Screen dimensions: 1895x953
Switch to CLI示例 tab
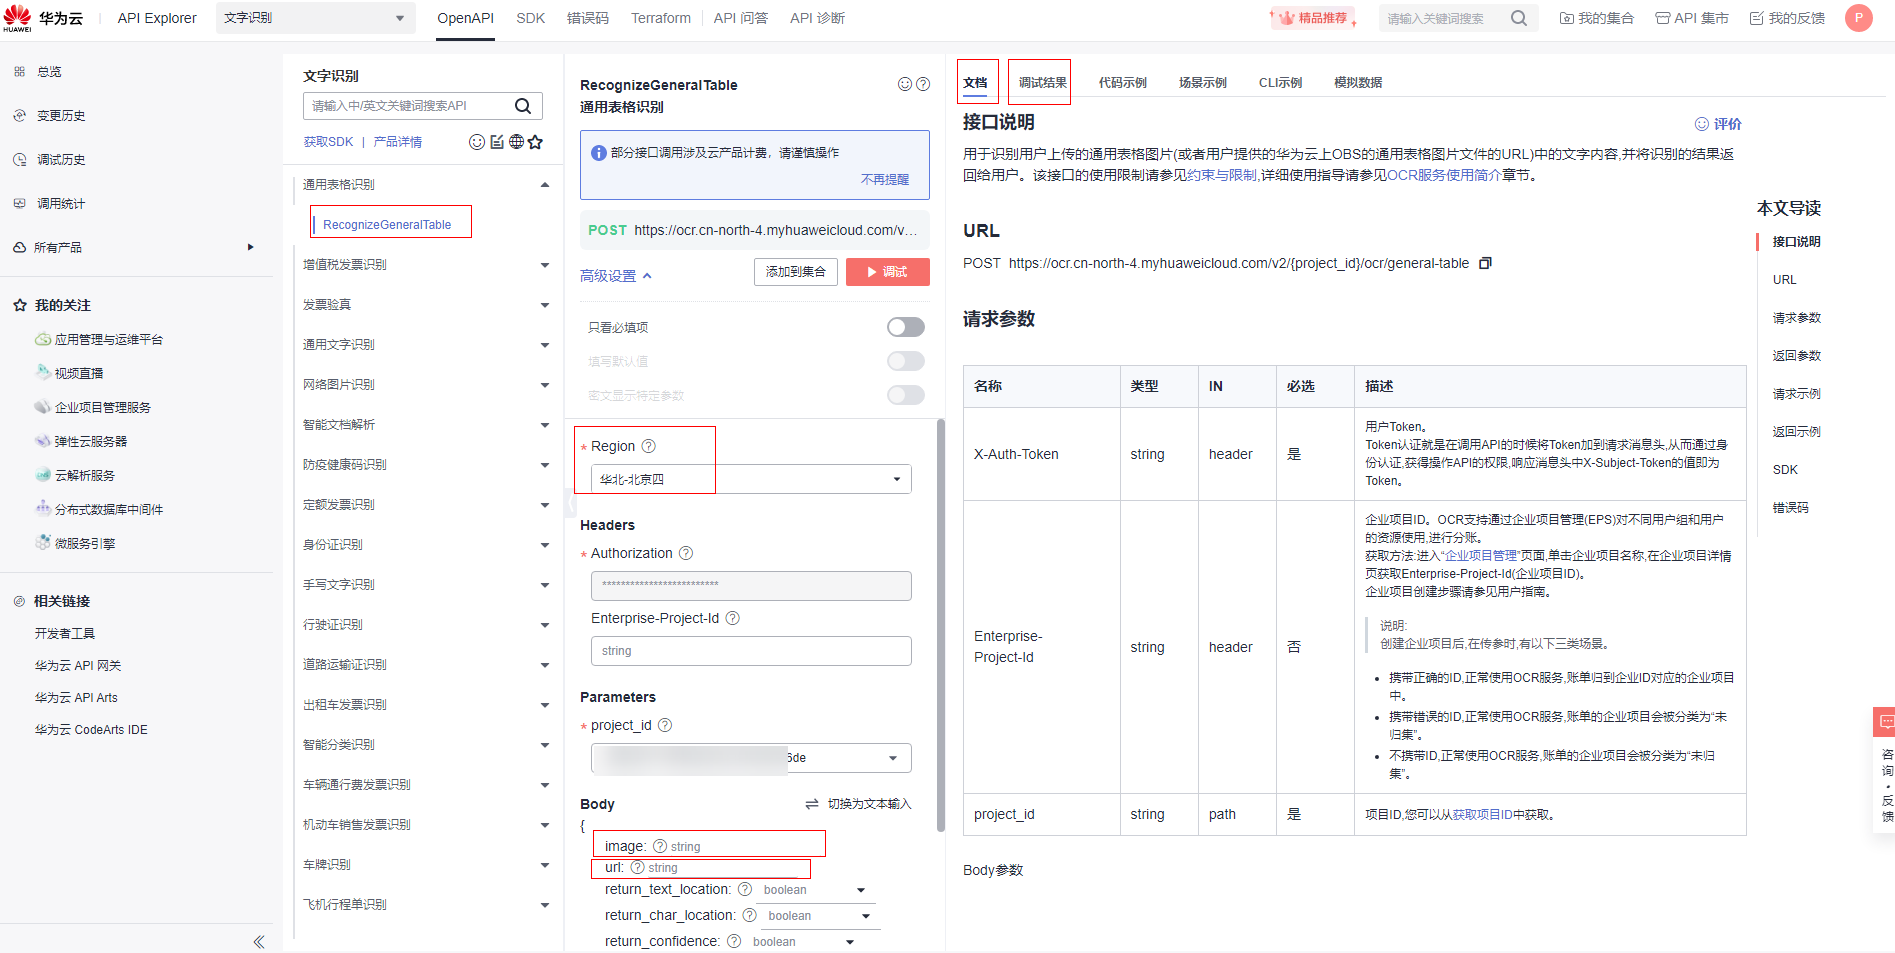coord(1280,82)
